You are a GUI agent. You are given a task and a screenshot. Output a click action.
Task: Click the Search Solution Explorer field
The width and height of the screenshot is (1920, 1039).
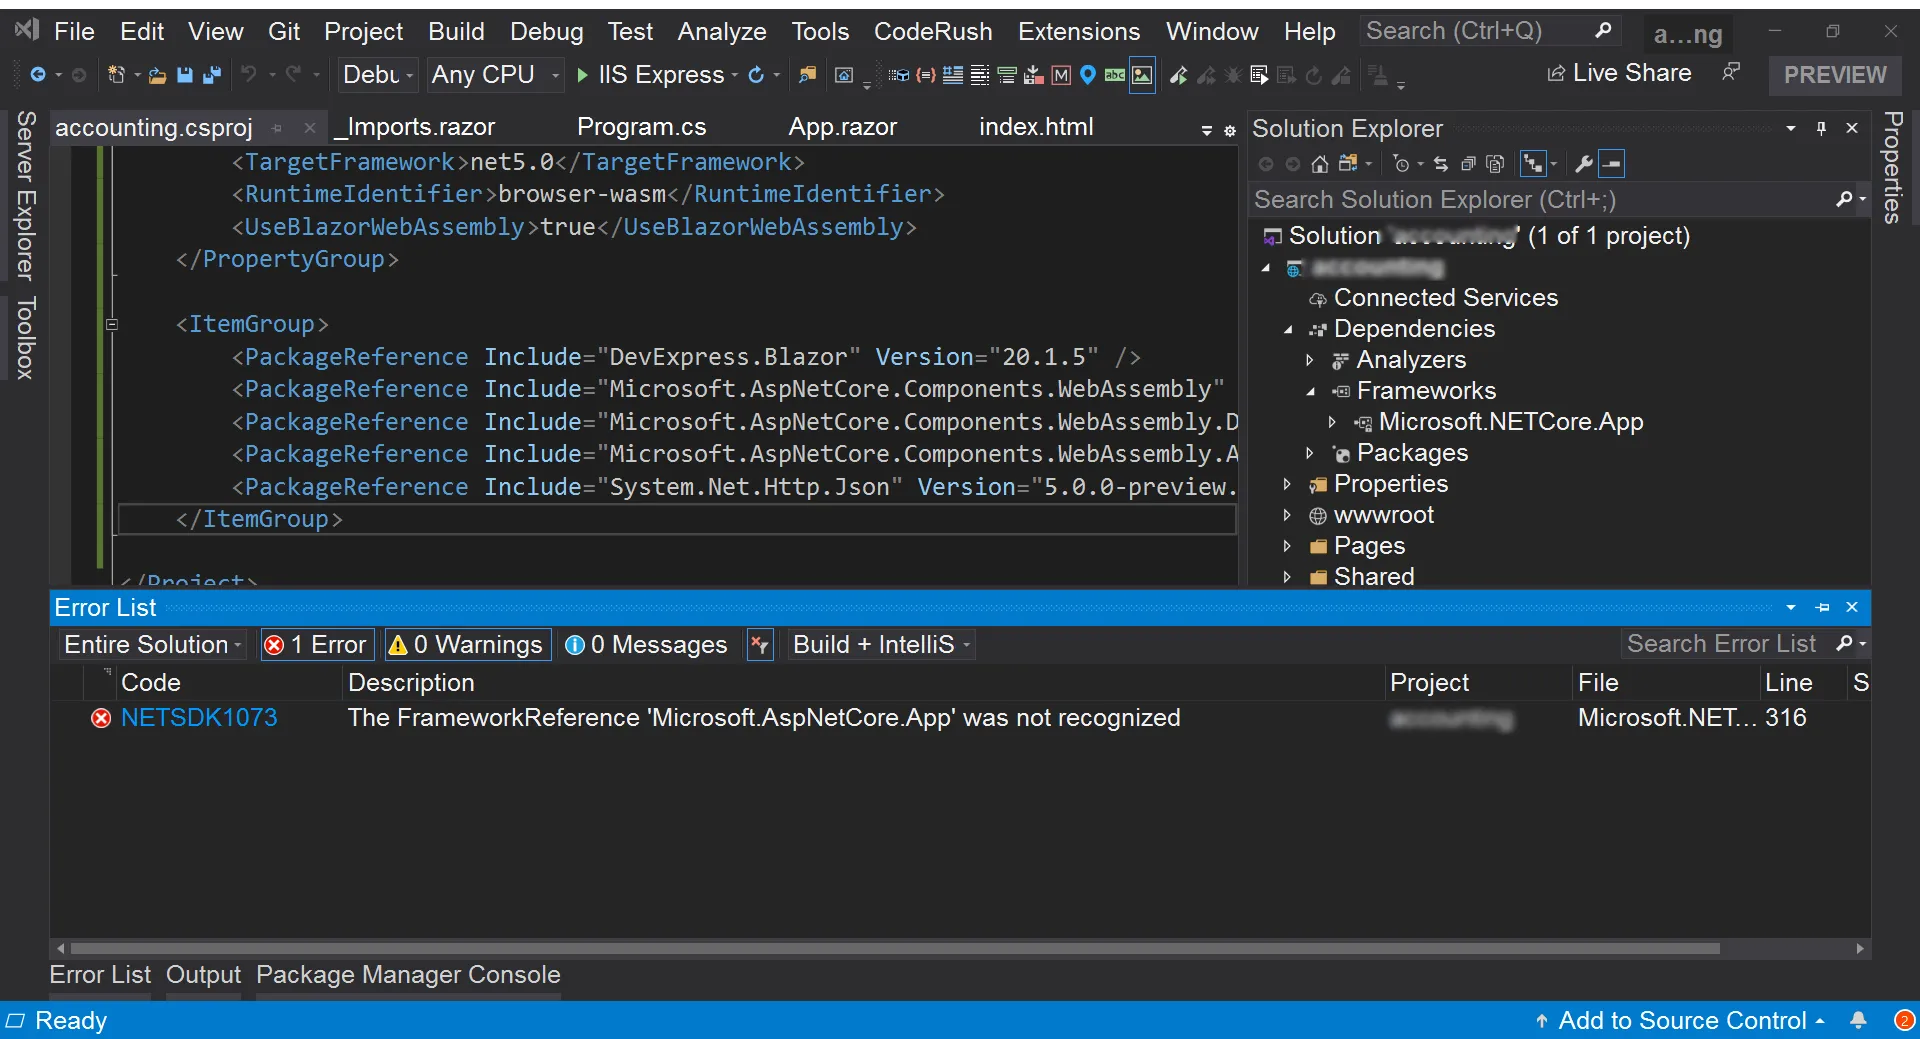point(1540,200)
